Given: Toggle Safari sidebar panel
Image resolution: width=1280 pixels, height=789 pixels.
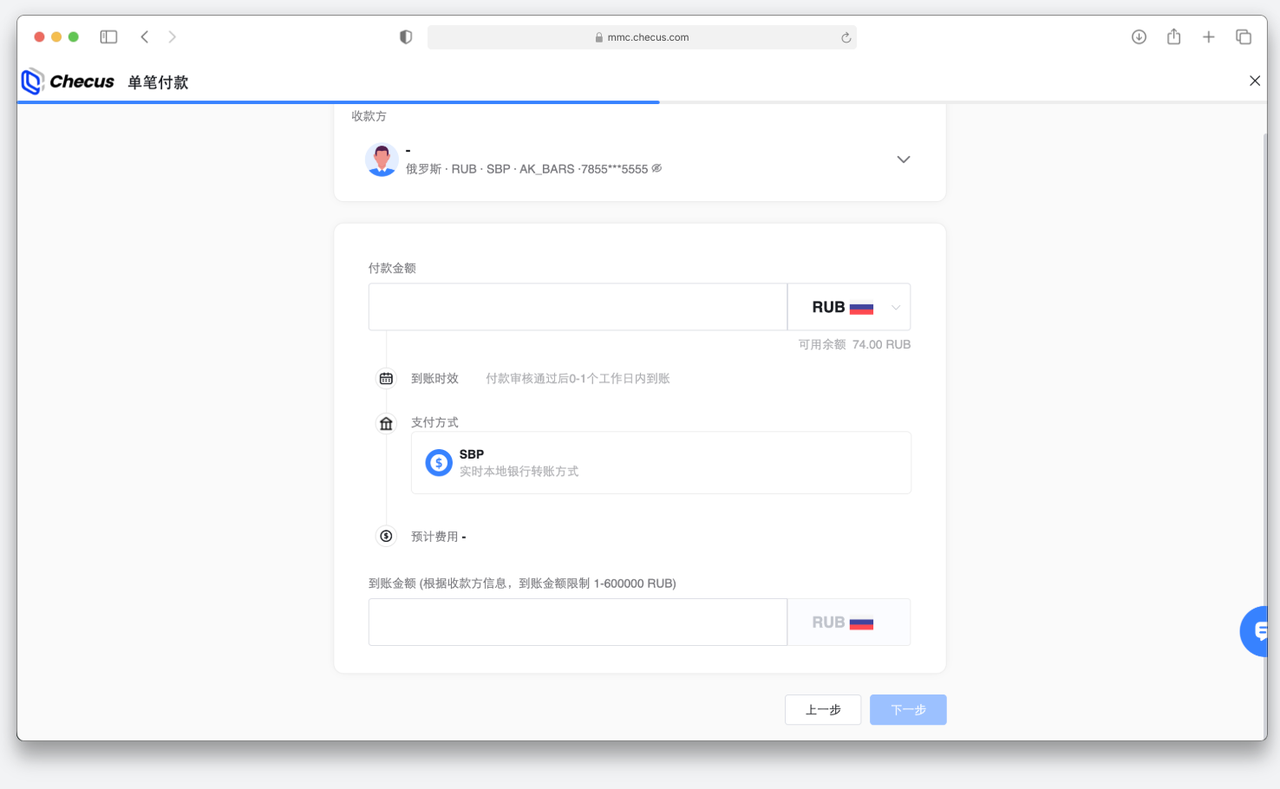Looking at the screenshot, I should tap(109, 37).
